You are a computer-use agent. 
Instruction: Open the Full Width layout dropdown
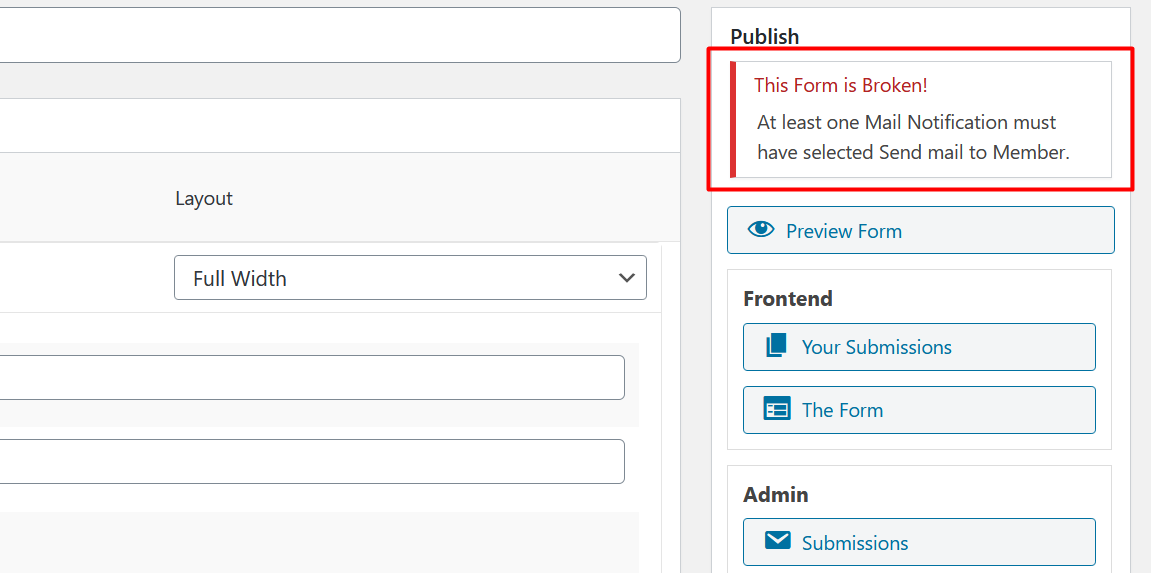tap(400, 278)
